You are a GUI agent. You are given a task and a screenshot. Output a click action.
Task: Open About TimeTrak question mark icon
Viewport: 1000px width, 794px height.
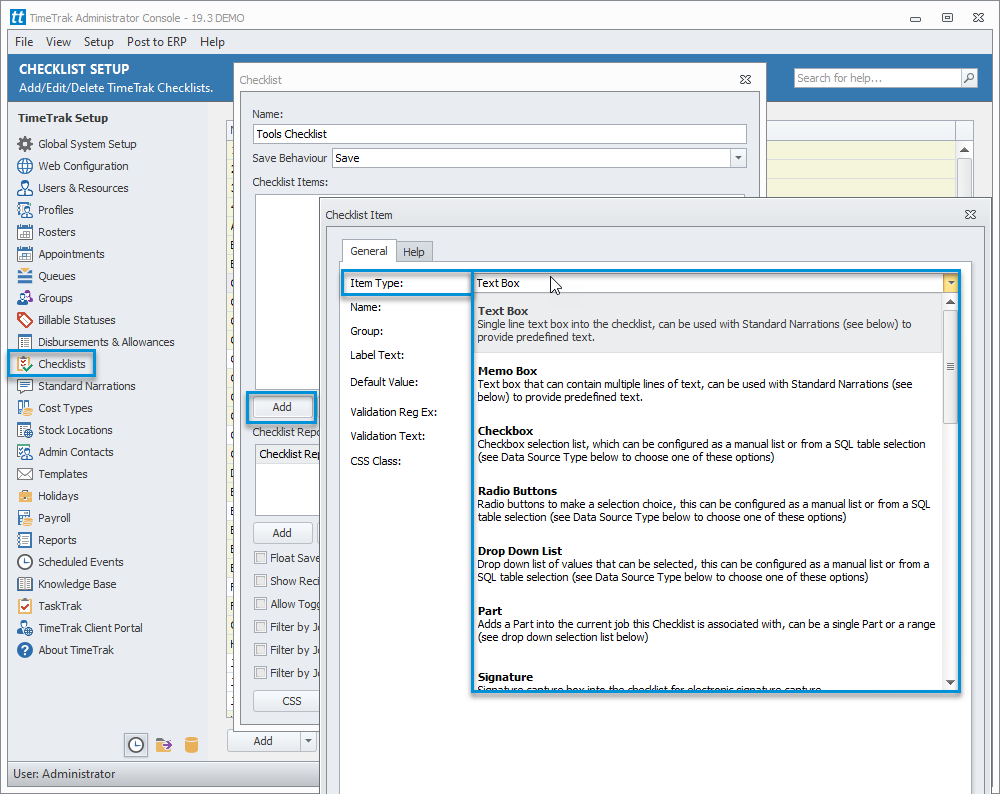tap(25, 650)
